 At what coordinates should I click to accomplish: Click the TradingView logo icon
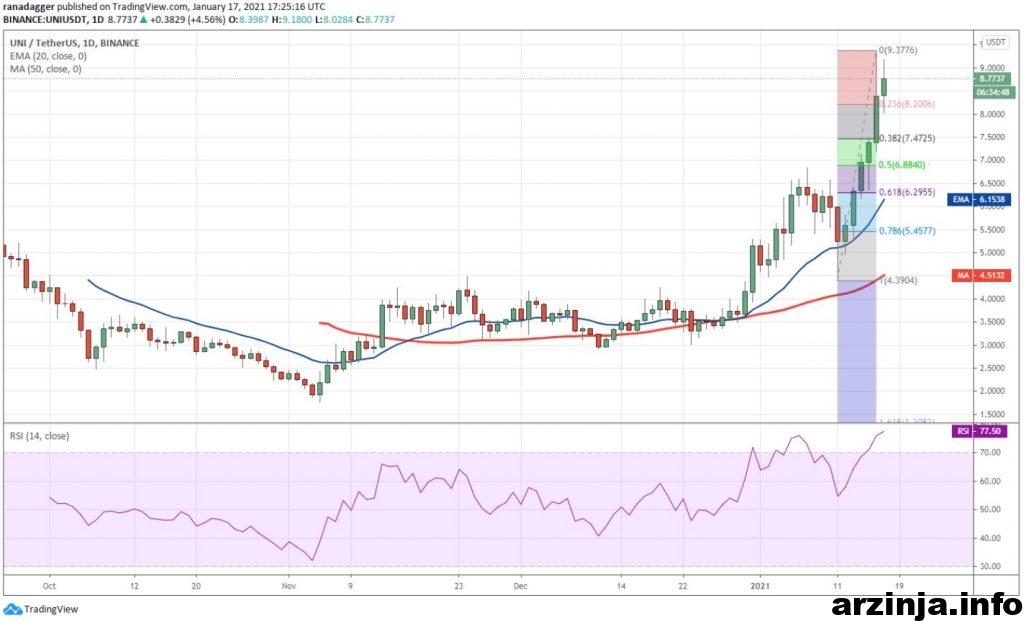(11, 609)
